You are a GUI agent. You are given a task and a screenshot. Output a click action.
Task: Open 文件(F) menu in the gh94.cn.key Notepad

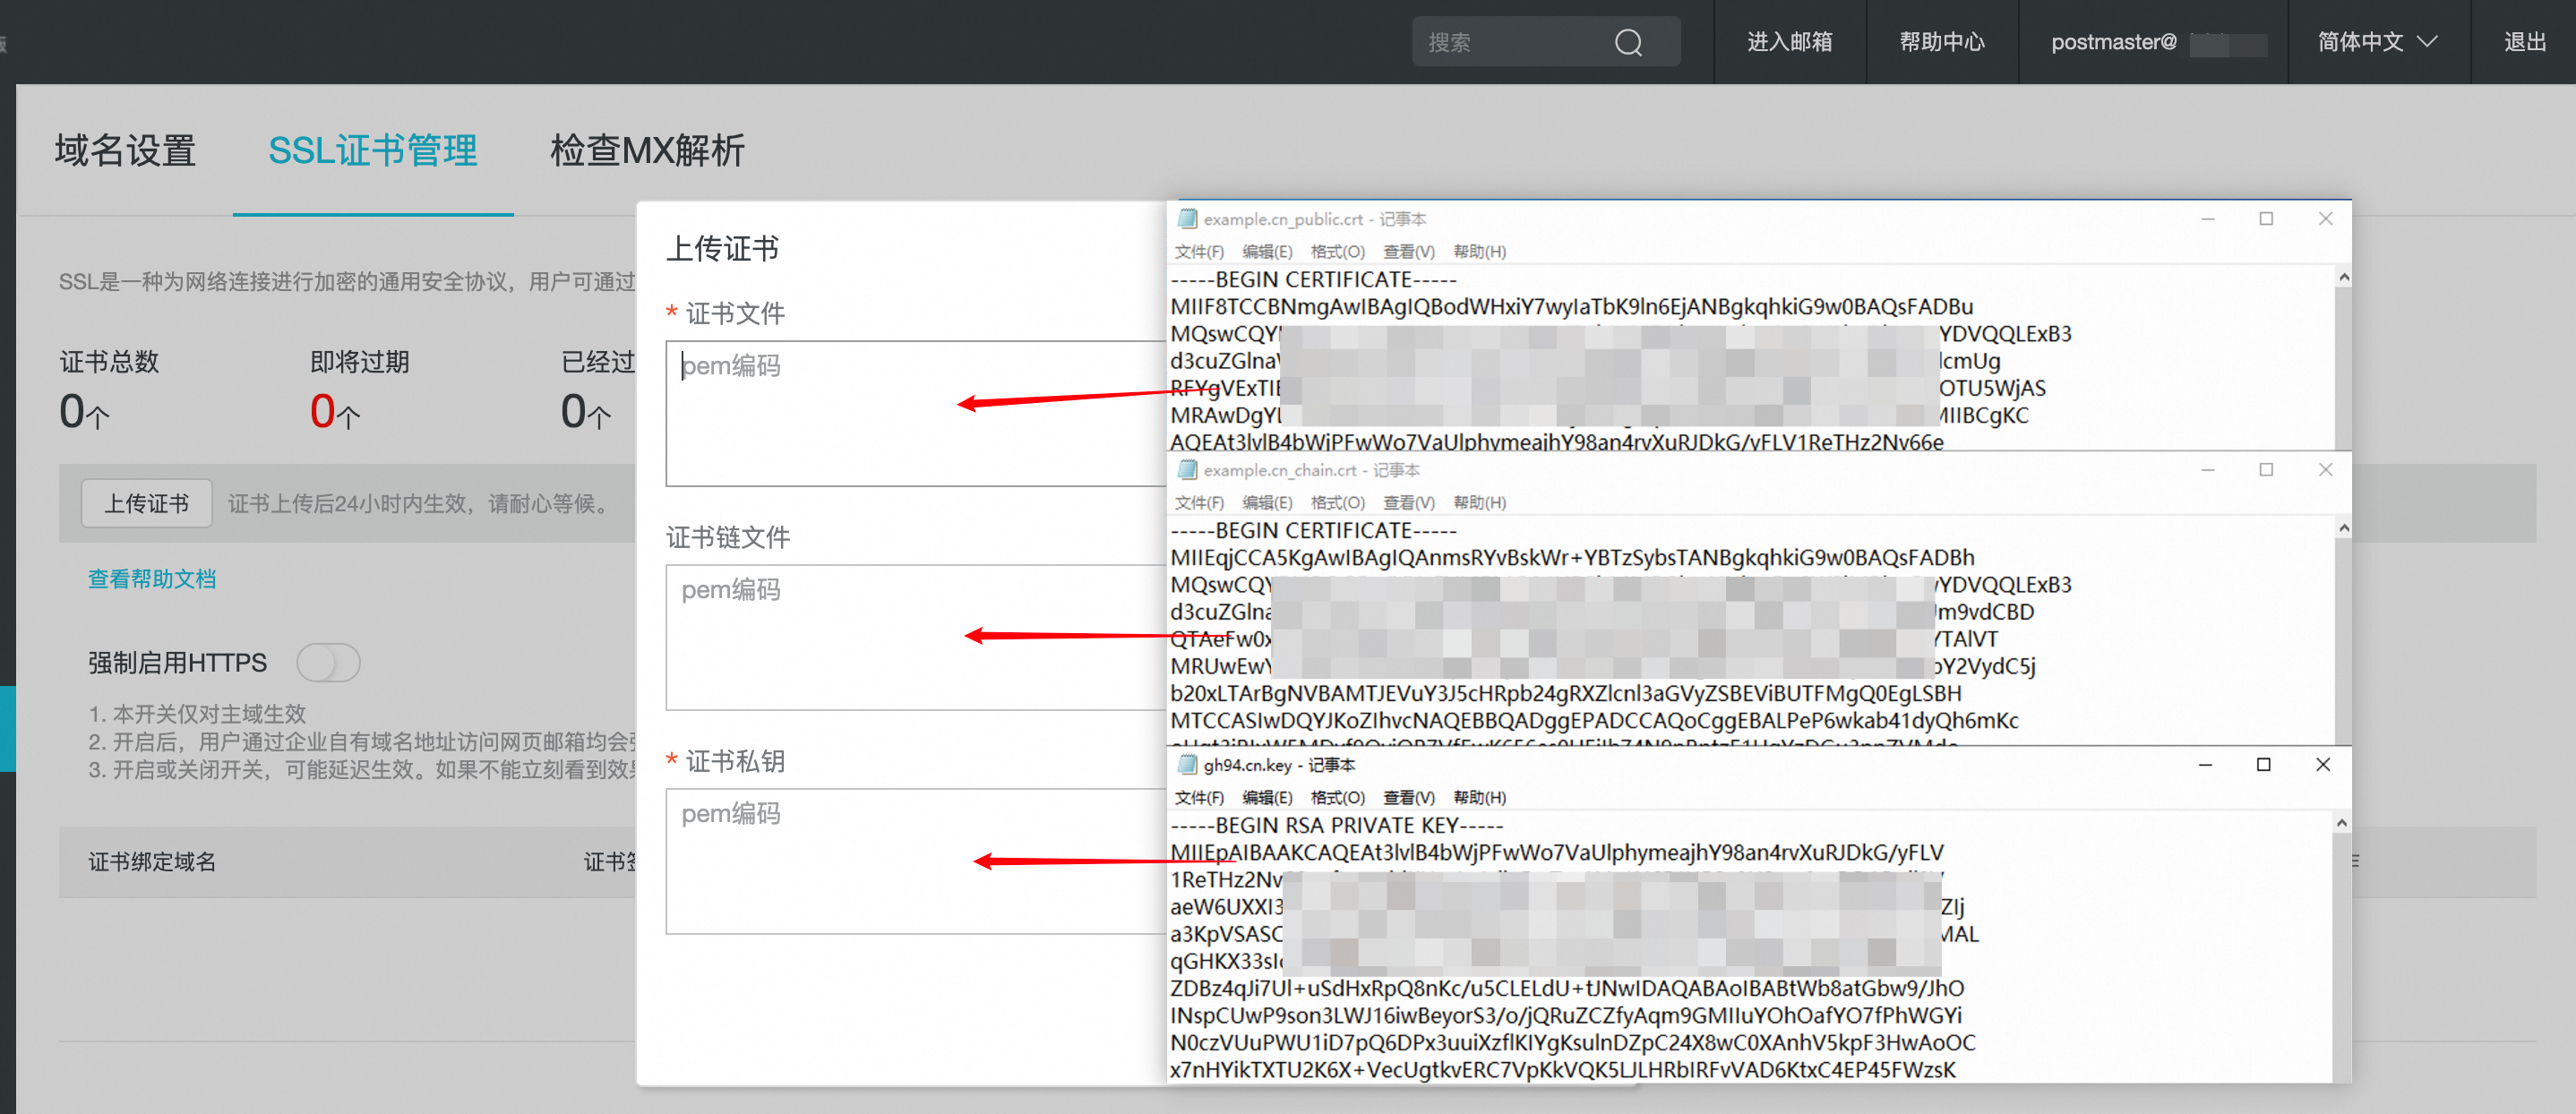click(1198, 797)
